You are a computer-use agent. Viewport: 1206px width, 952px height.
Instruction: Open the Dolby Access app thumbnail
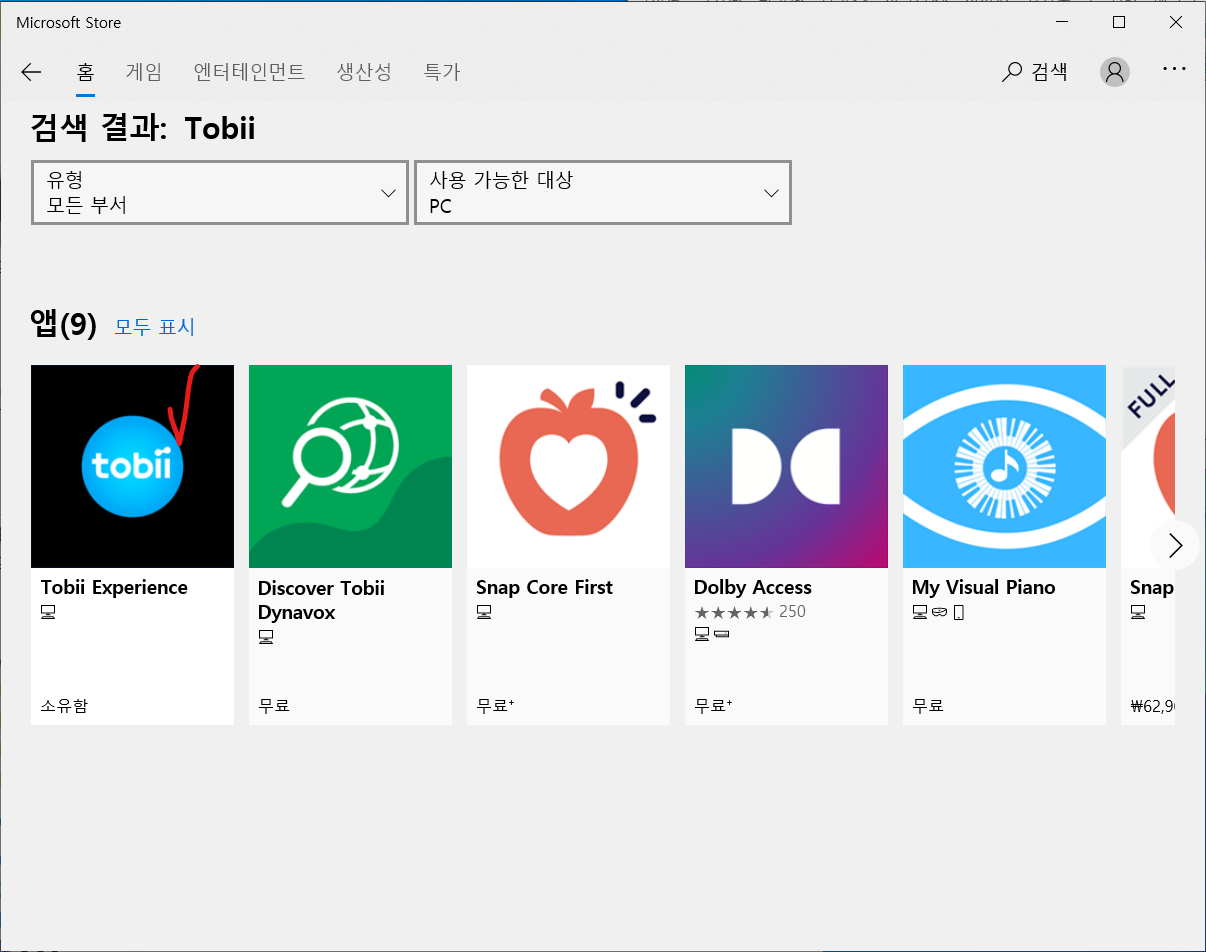pyautogui.click(x=786, y=466)
